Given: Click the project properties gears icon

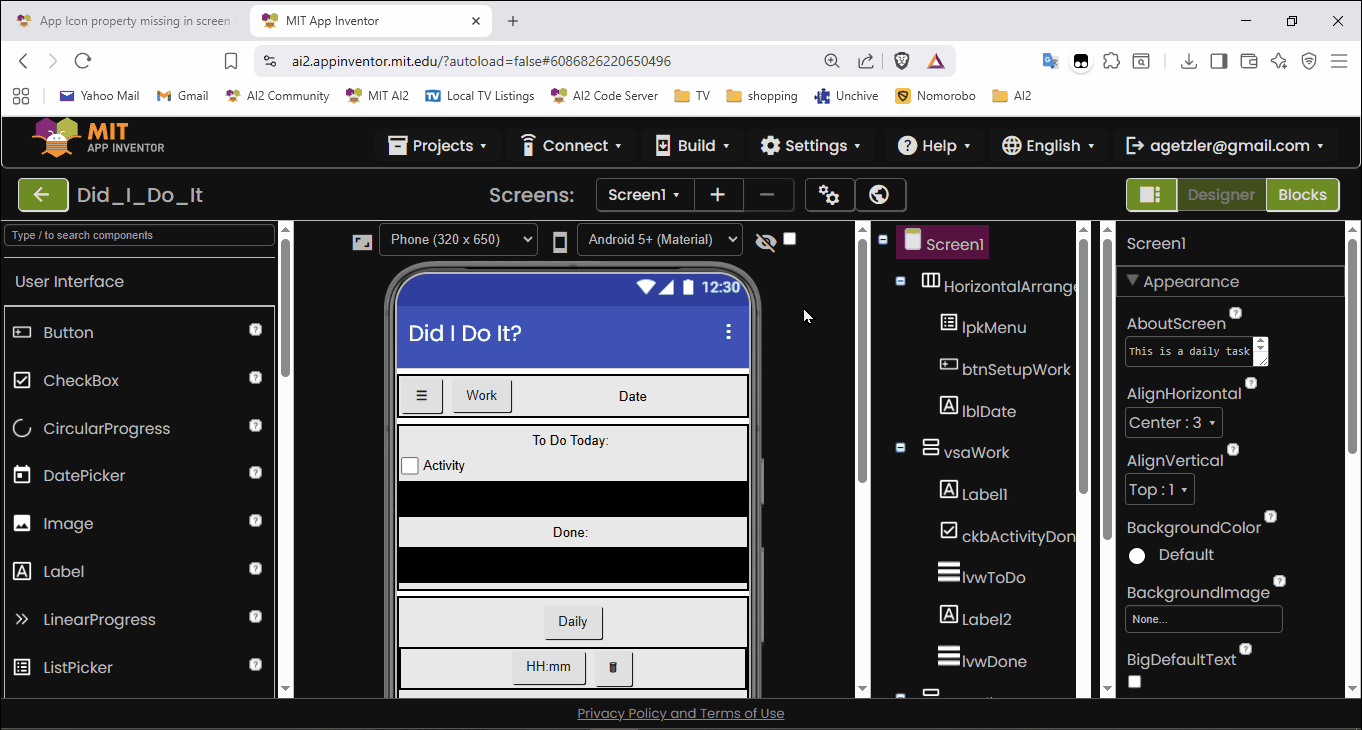Looking at the screenshot, I should 829,195.
